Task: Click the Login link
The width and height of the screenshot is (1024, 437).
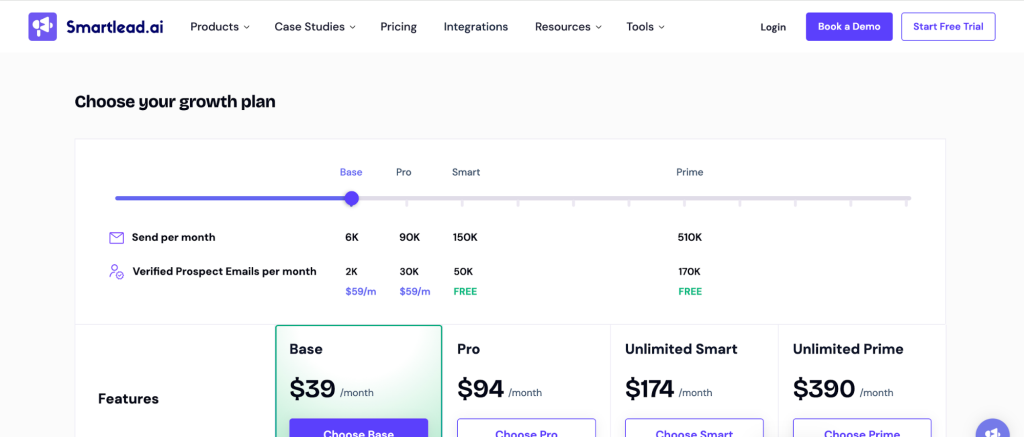Action: pyautogui.click(x=773, y=27)
